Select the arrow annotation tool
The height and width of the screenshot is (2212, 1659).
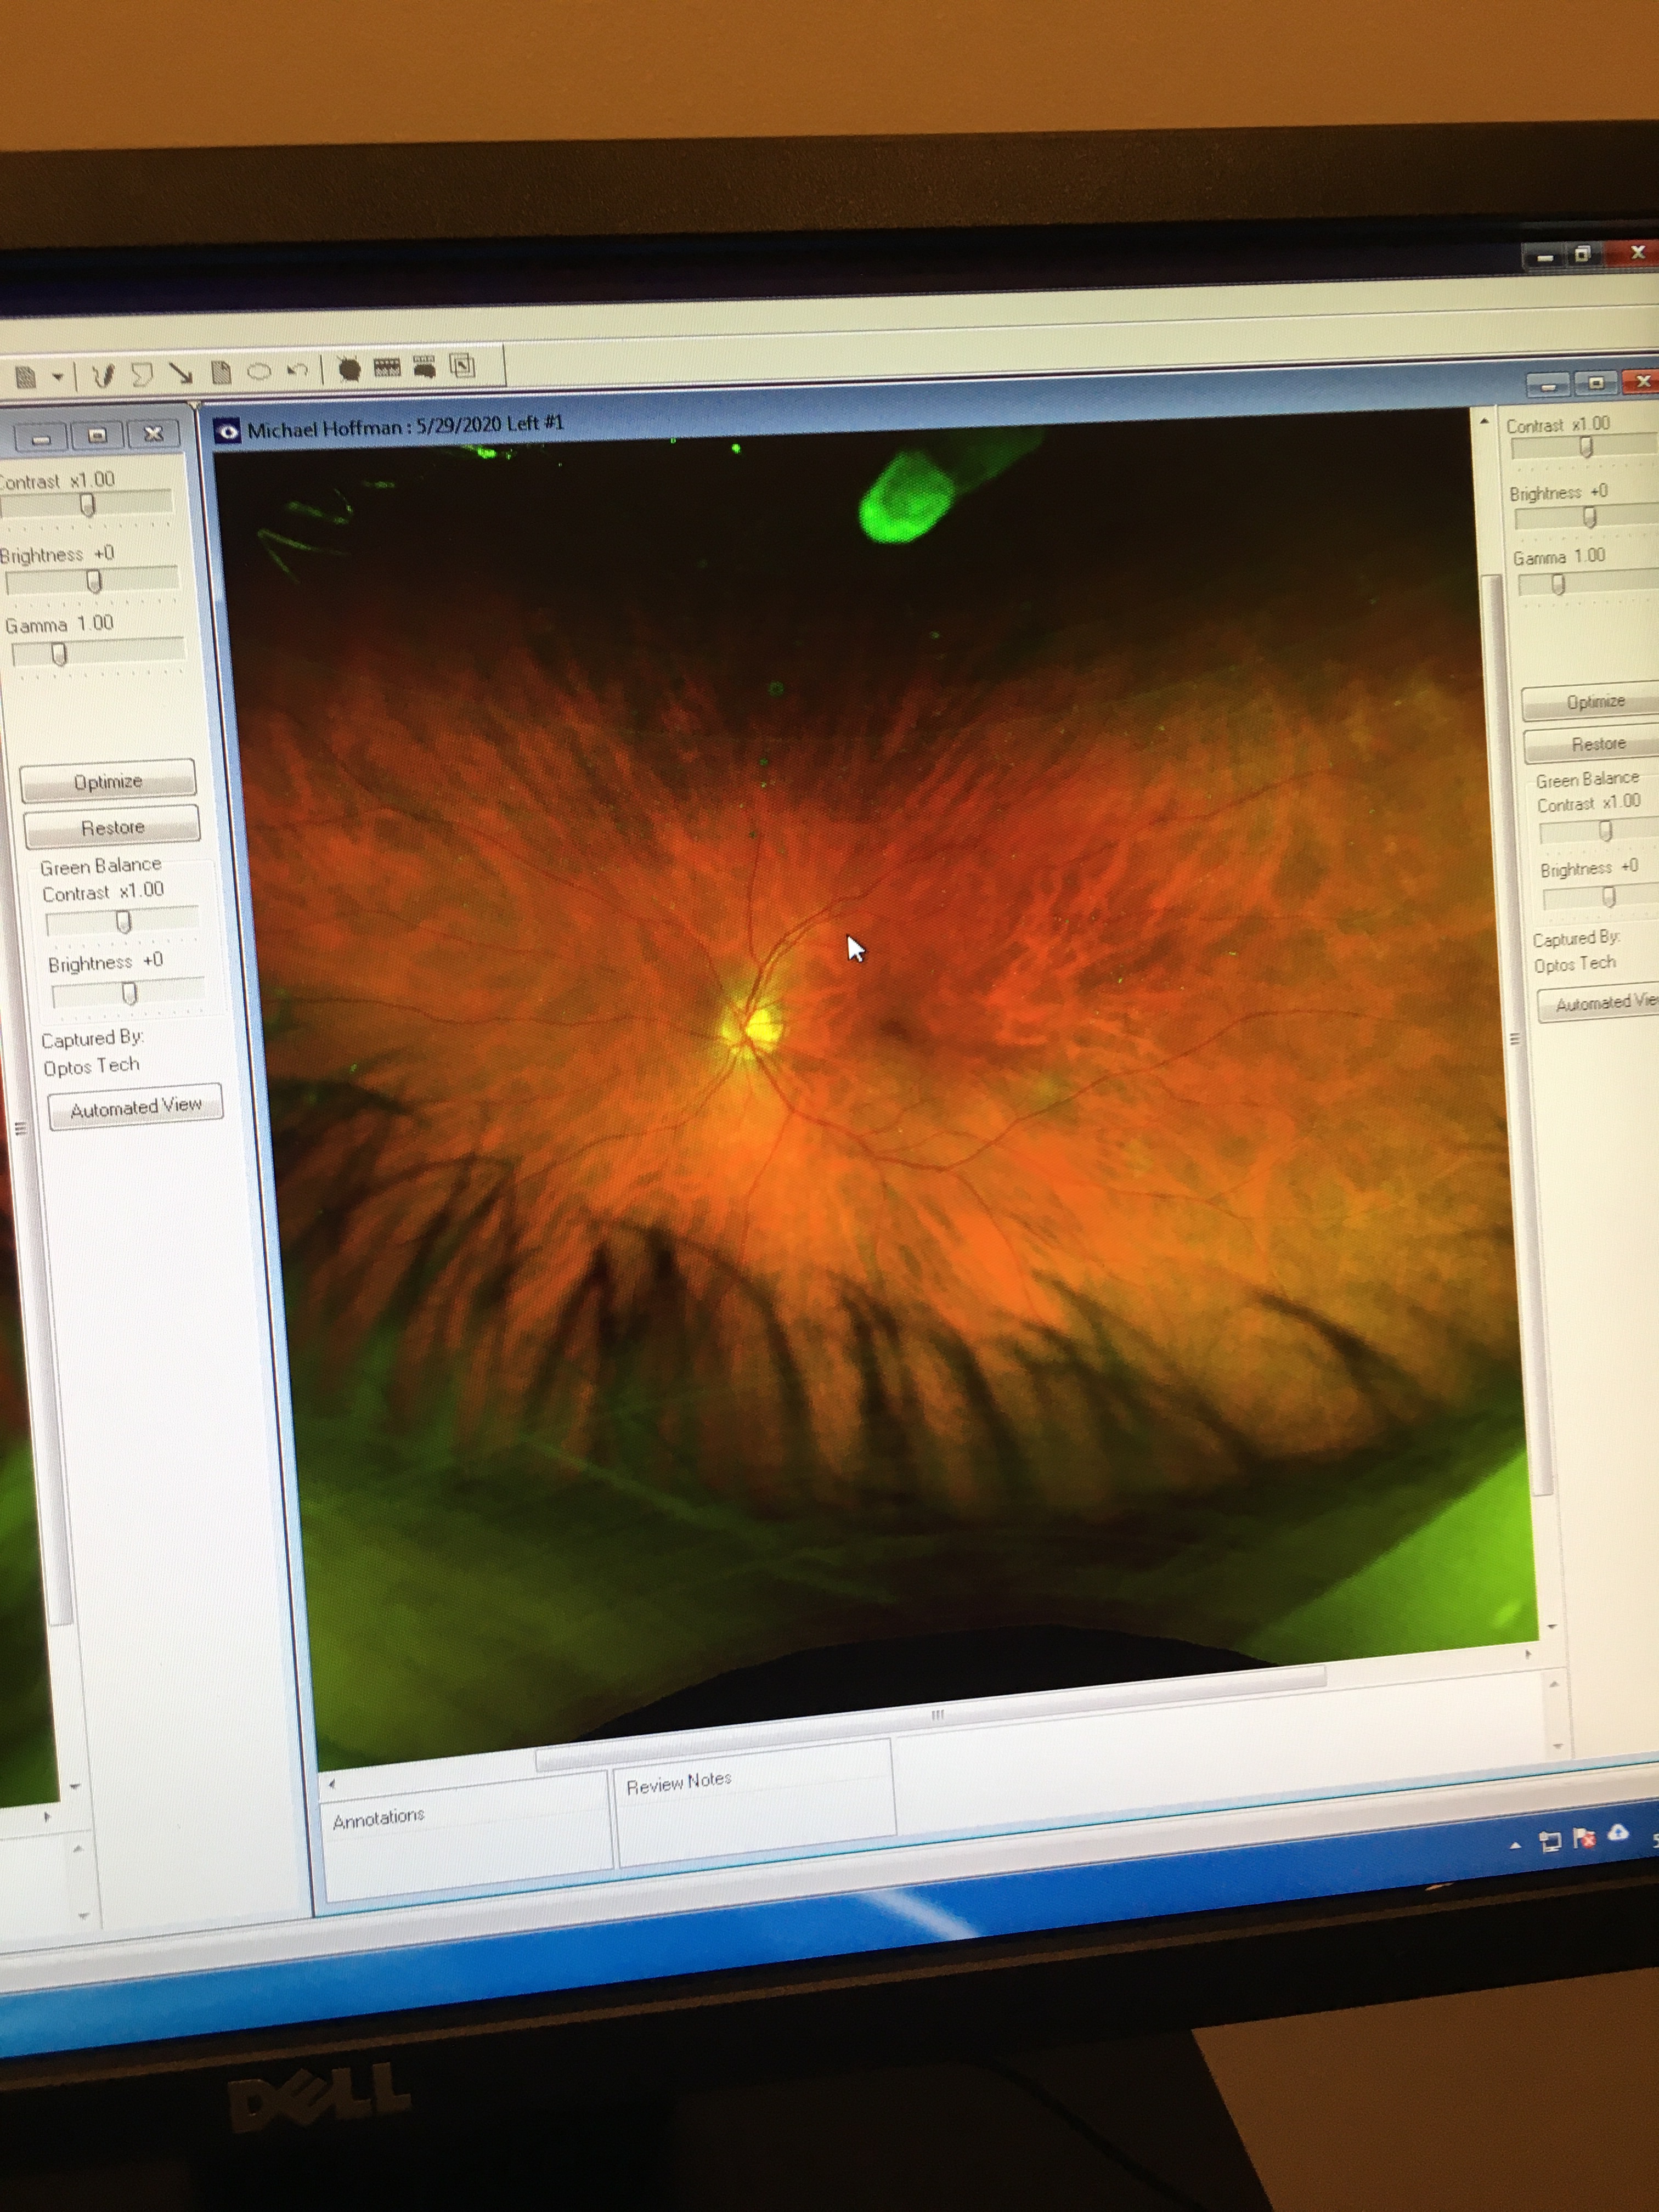pos(181,373)
